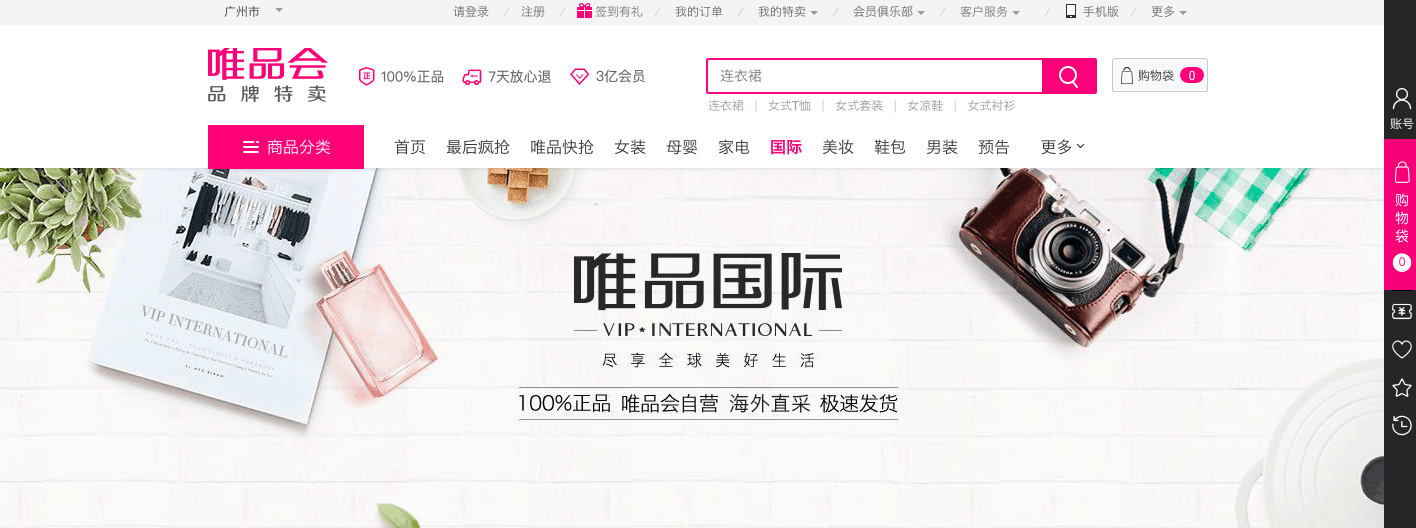The image size is (1416, 528).
Task: Focus the 连衣裙 search input field
Action: pyautogui.click(x=875, y=76)
